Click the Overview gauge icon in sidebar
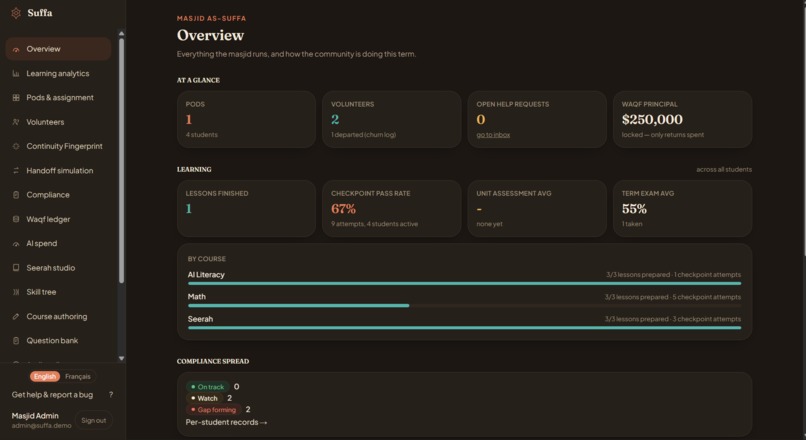 pos(16,49)
